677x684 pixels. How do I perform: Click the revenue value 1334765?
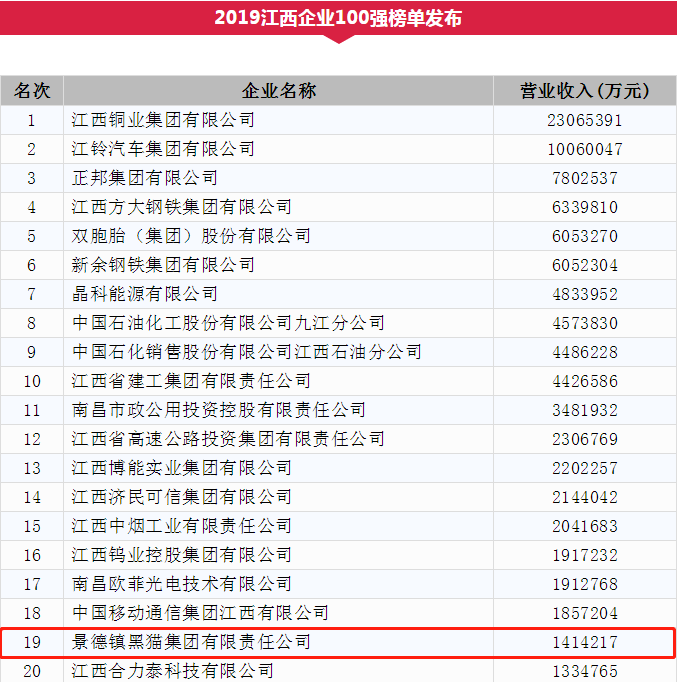(584, 671)
